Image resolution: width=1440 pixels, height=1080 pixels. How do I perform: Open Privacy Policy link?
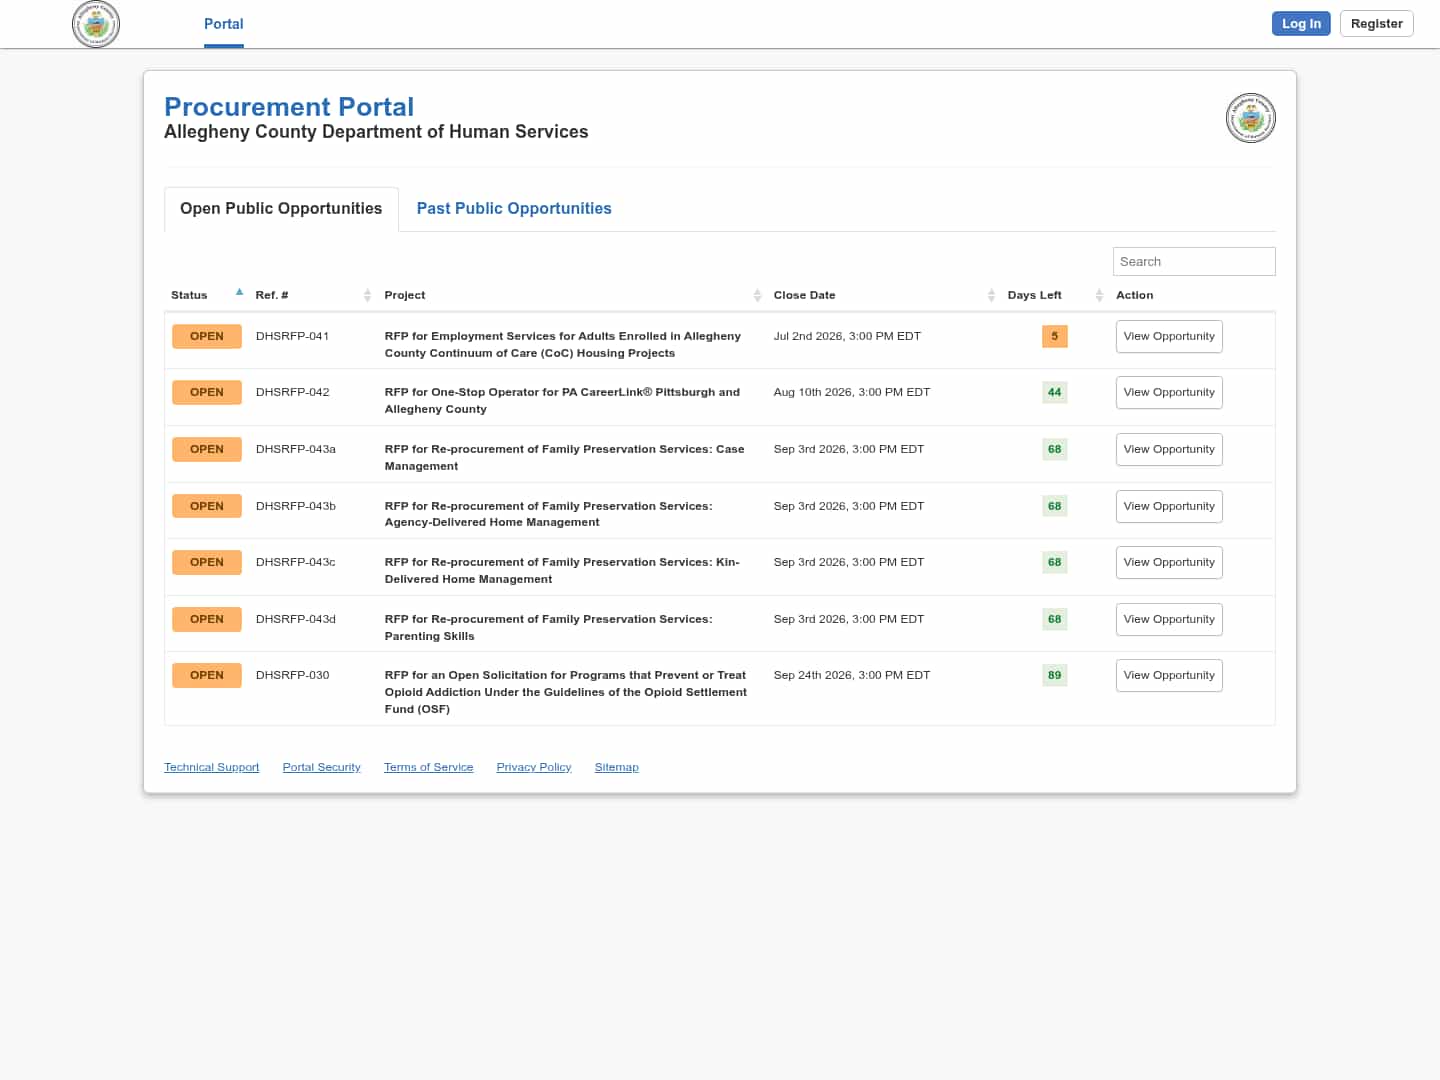point(534,768)
